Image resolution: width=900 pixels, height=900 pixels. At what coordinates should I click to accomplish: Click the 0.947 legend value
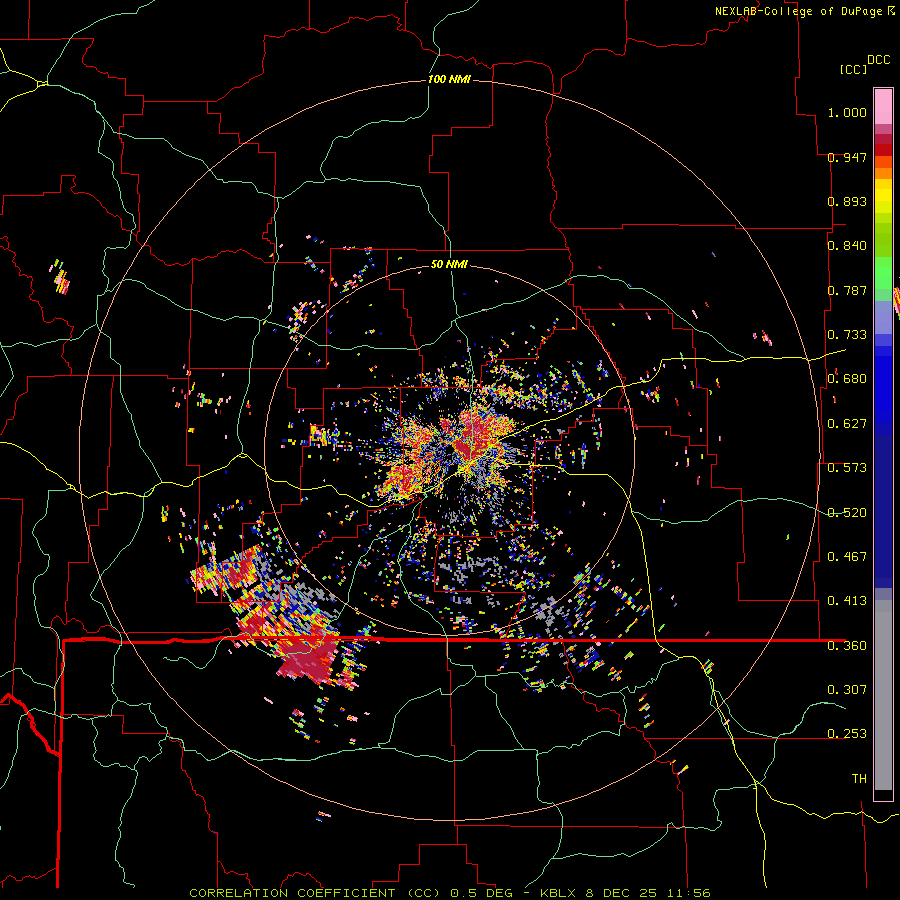(847, 157)
